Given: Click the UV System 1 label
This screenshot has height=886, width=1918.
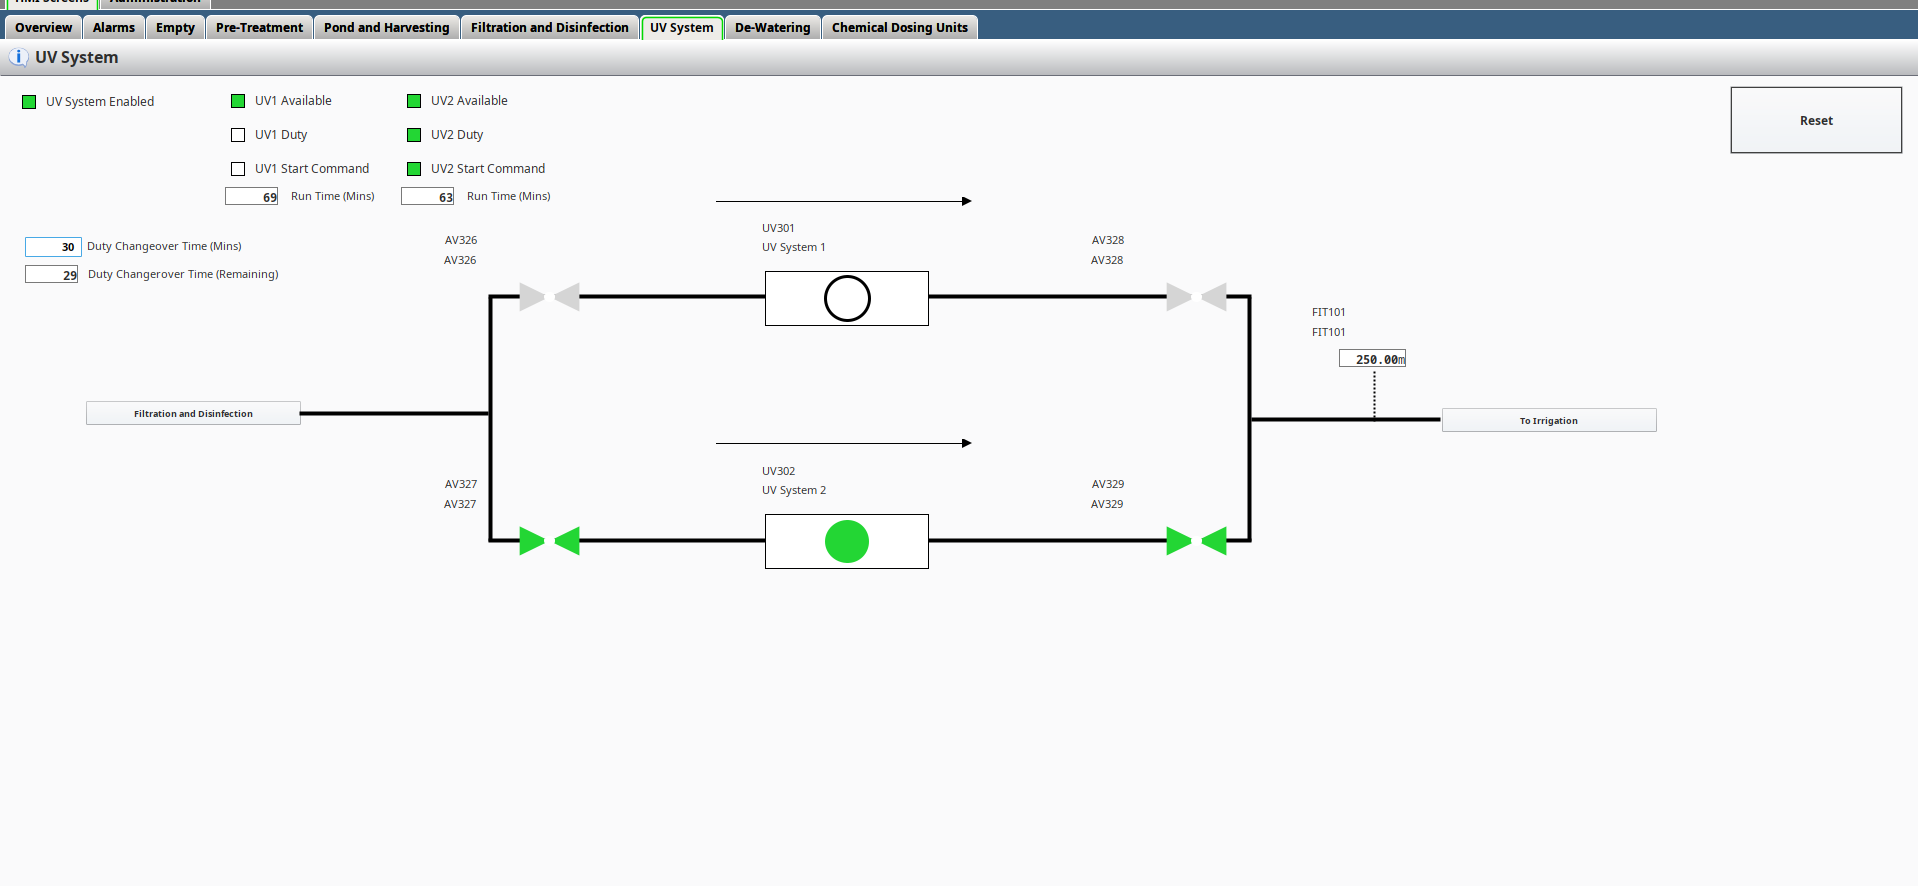Looking at the screenshot, I should point(794,247).
